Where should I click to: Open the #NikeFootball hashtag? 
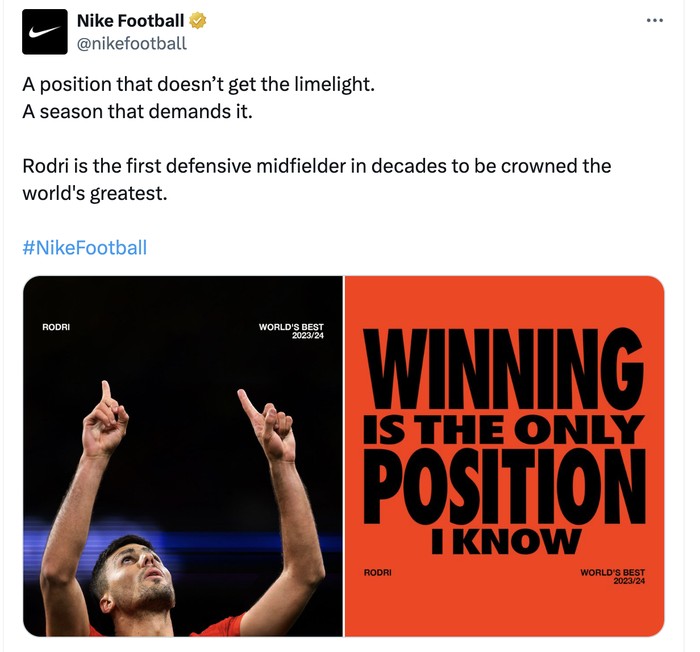pos(84,247)
